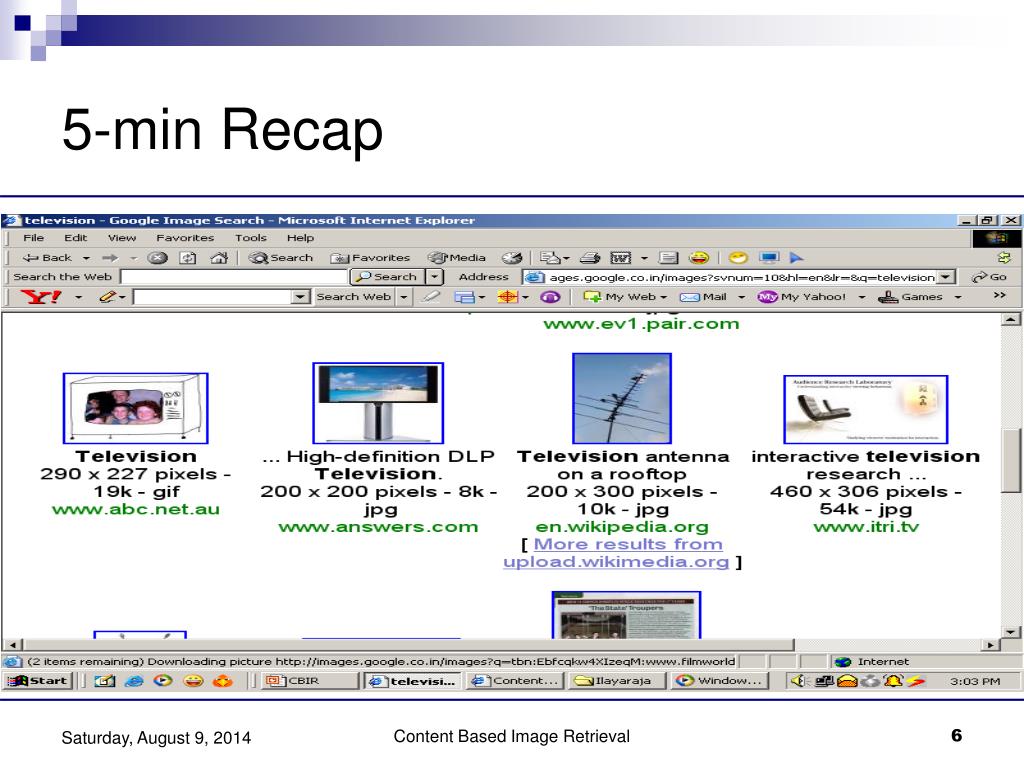Open the Tools menu
1024x768 pixels.
(251, 238)
